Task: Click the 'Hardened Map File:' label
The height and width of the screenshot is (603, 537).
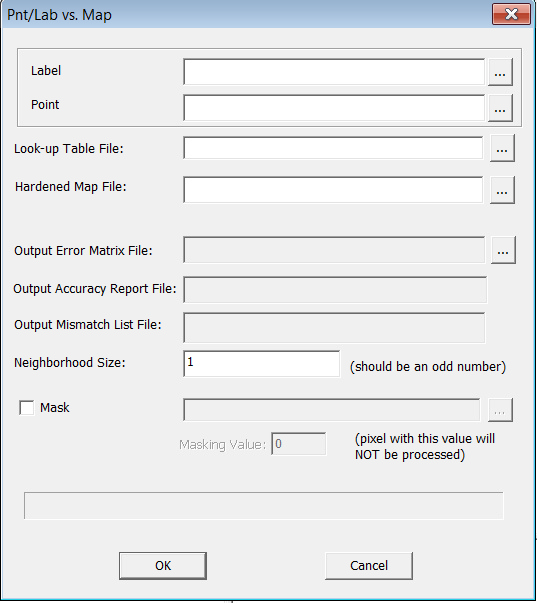Action: click(71, 187)
